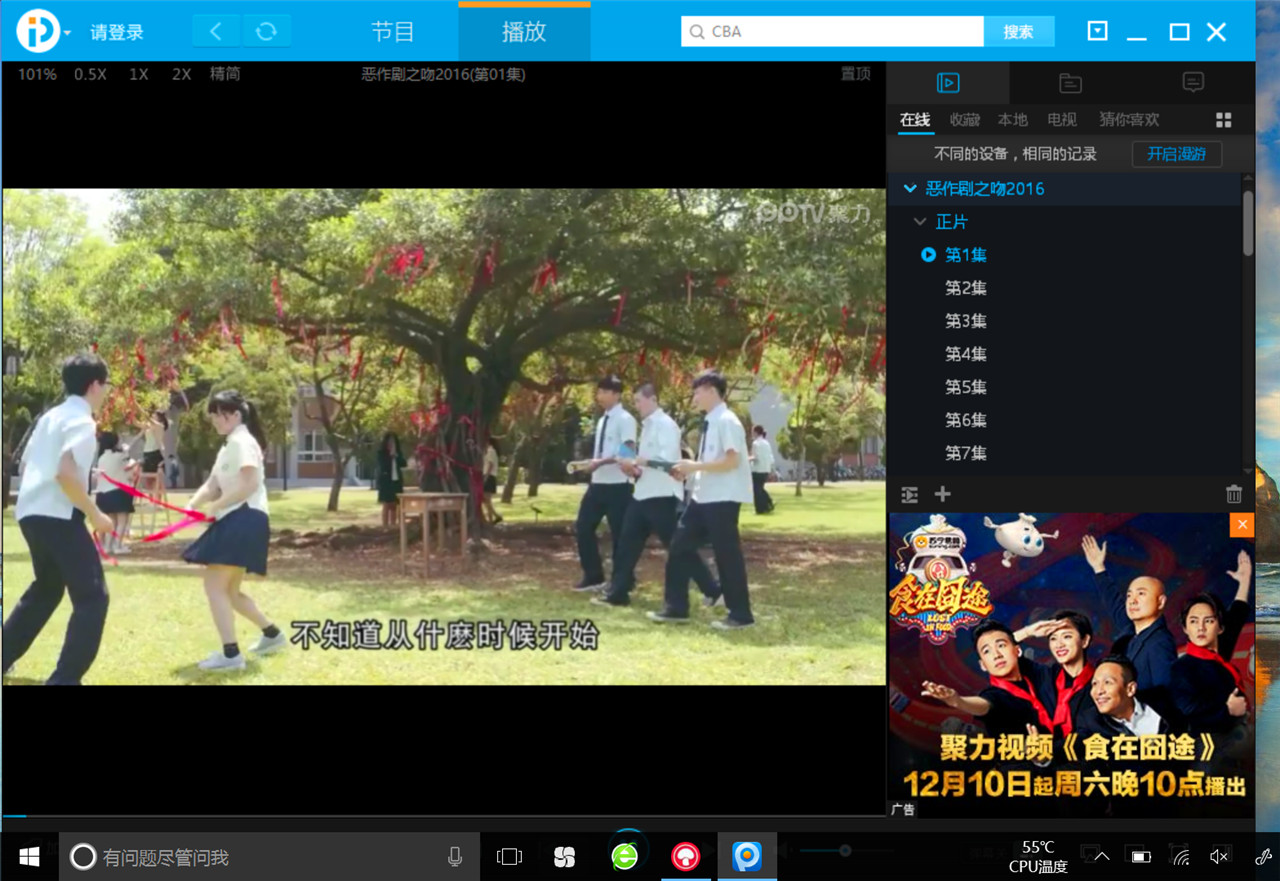Collapse the 正片 section

click(920, 222)
